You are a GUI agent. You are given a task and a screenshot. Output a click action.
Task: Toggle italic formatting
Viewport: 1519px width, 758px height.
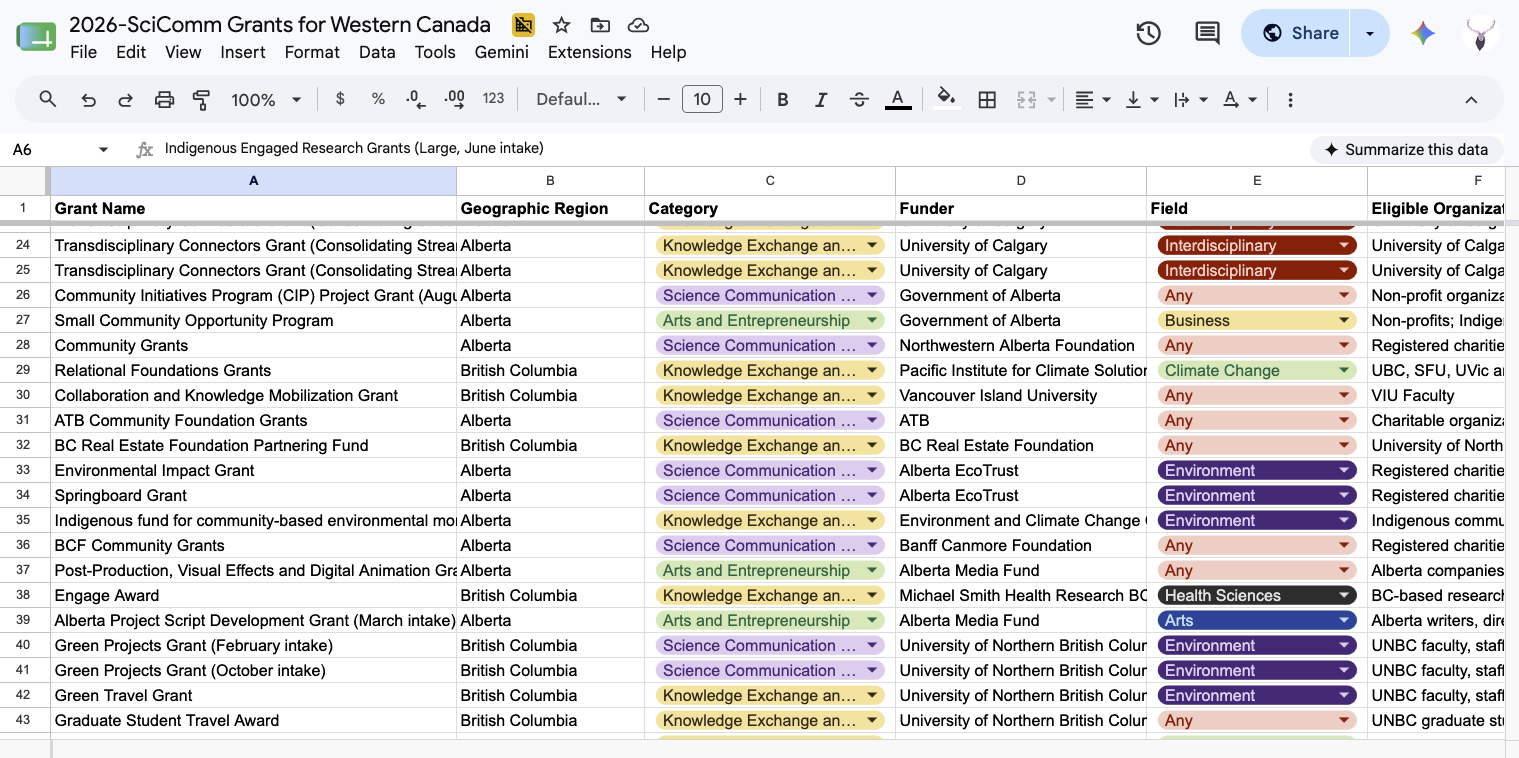pyautogui.click(x=821, y=99)
